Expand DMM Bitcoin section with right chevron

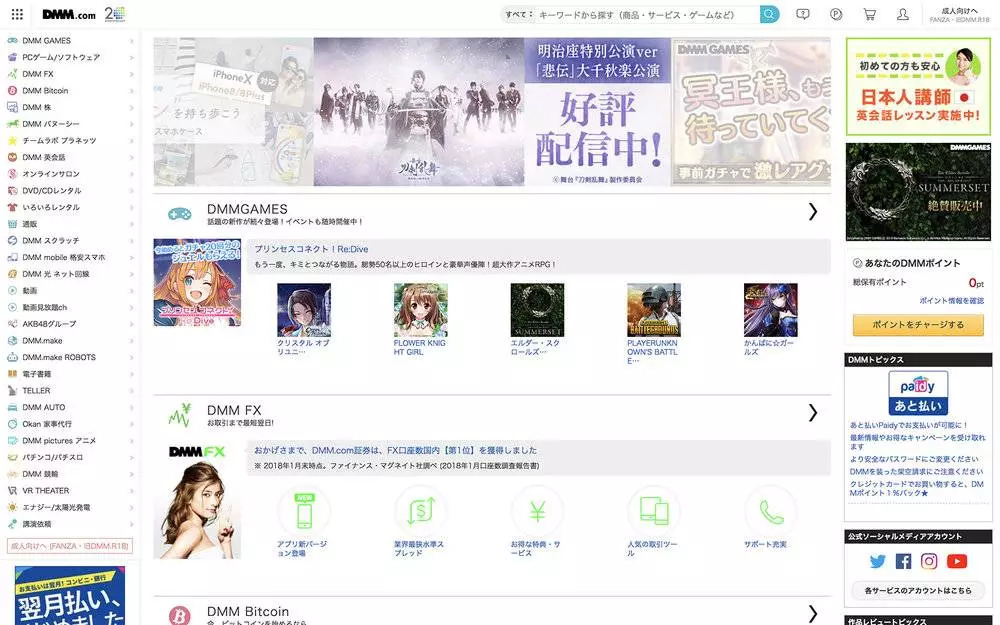pos(812,614)
